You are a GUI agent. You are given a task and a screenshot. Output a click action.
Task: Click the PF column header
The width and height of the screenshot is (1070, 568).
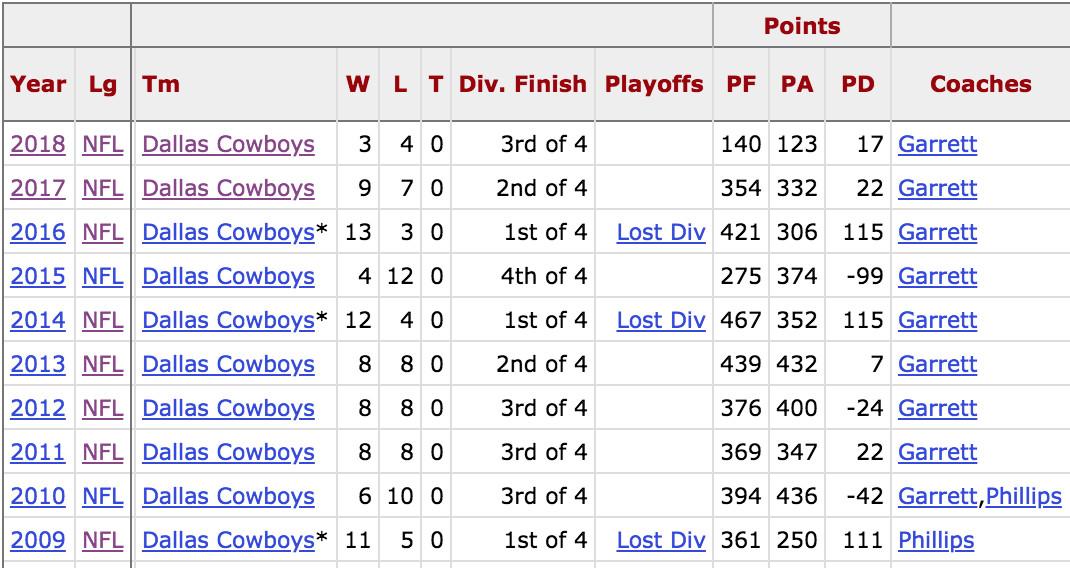click(741, 84)
